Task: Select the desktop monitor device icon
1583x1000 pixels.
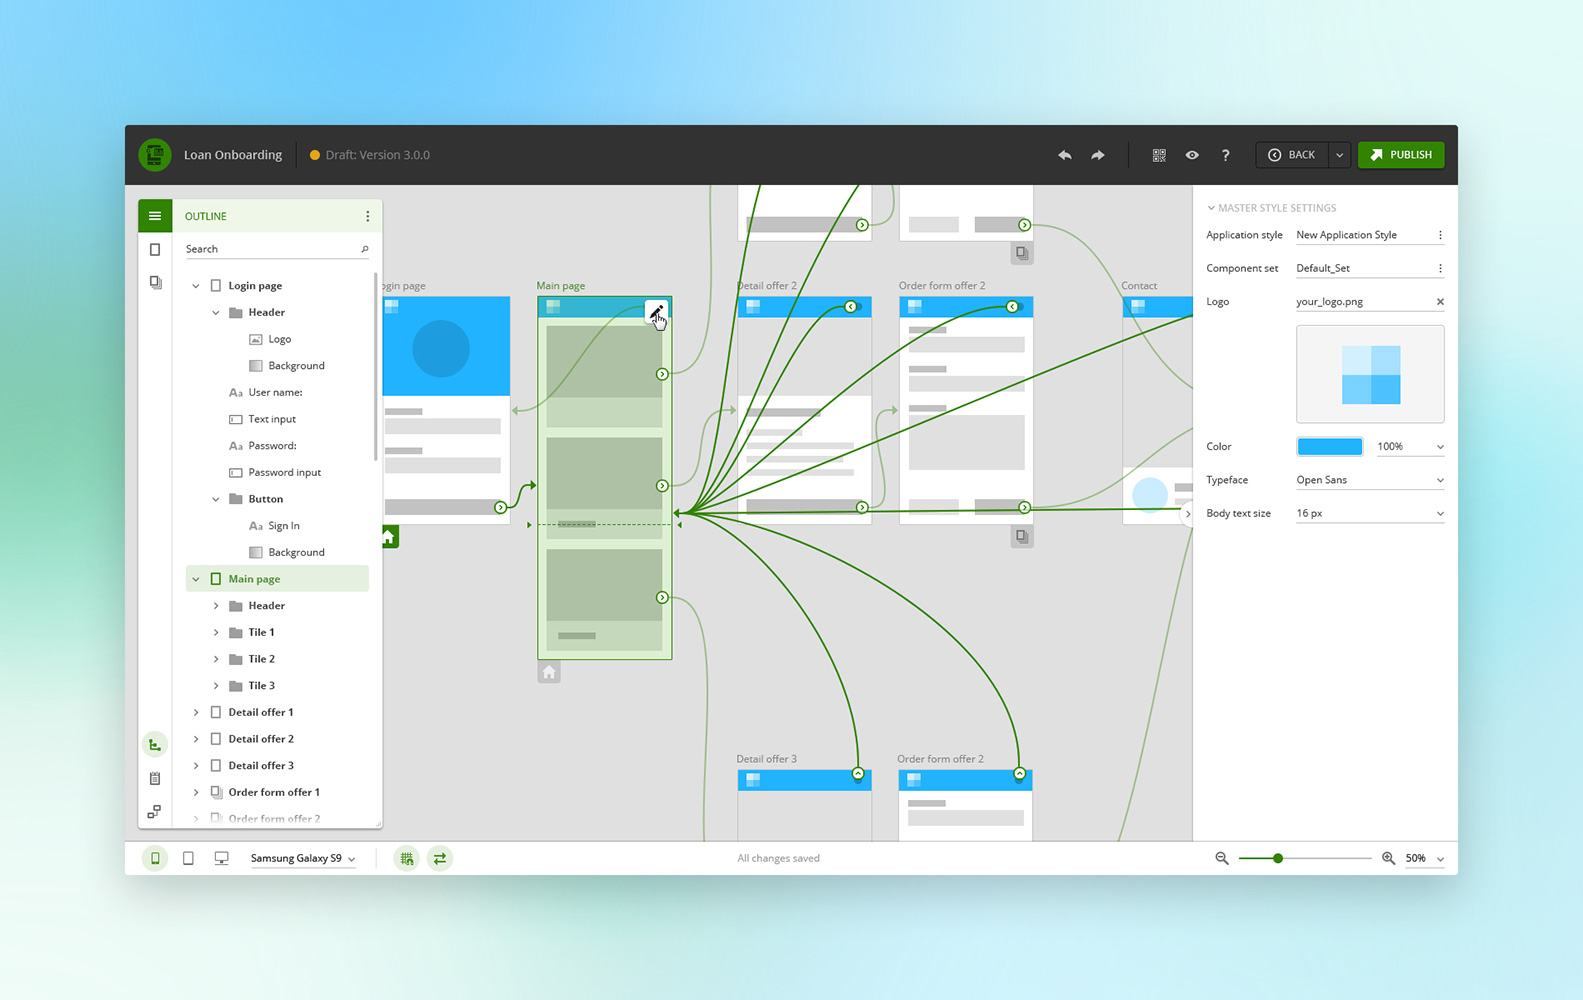Action: click(x=222, y=858)
